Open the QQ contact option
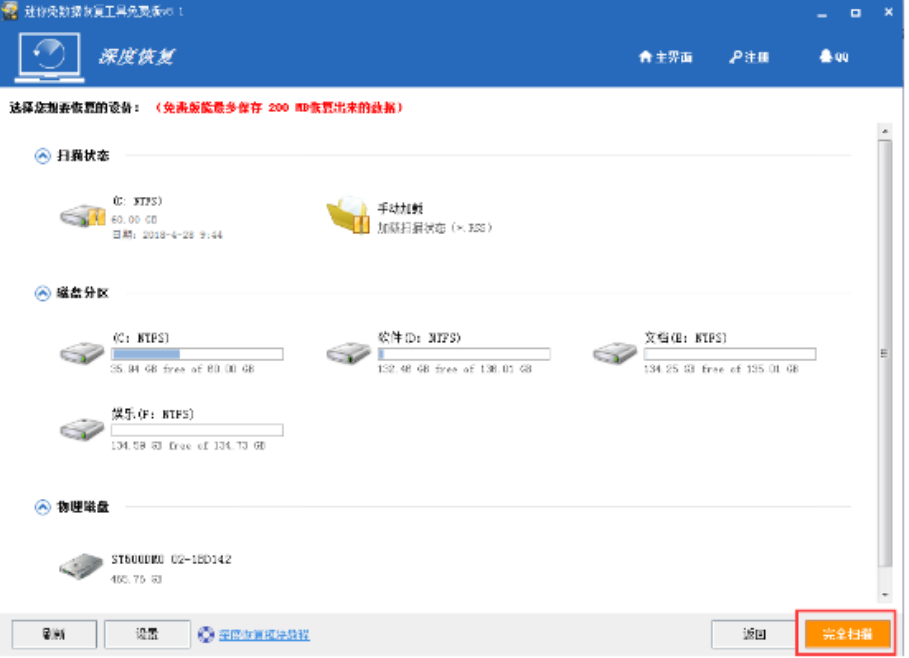The image size is (909, 658). coord(834,57)
